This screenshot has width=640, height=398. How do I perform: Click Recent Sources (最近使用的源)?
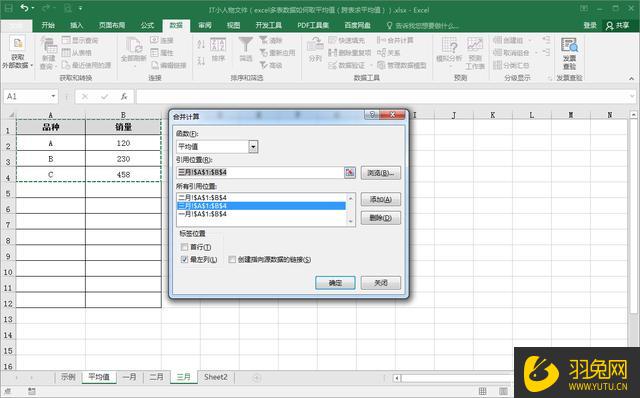(x=86, y=65)
